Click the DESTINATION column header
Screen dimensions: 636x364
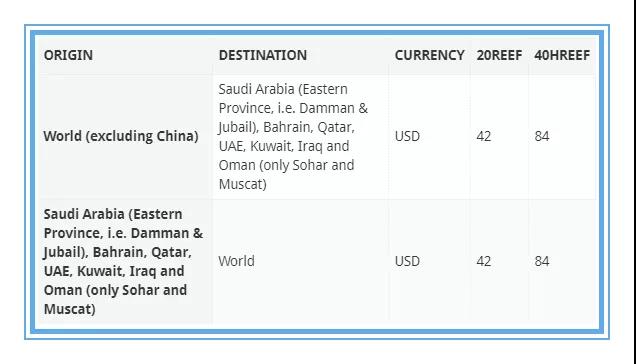(x=262, y=55)
